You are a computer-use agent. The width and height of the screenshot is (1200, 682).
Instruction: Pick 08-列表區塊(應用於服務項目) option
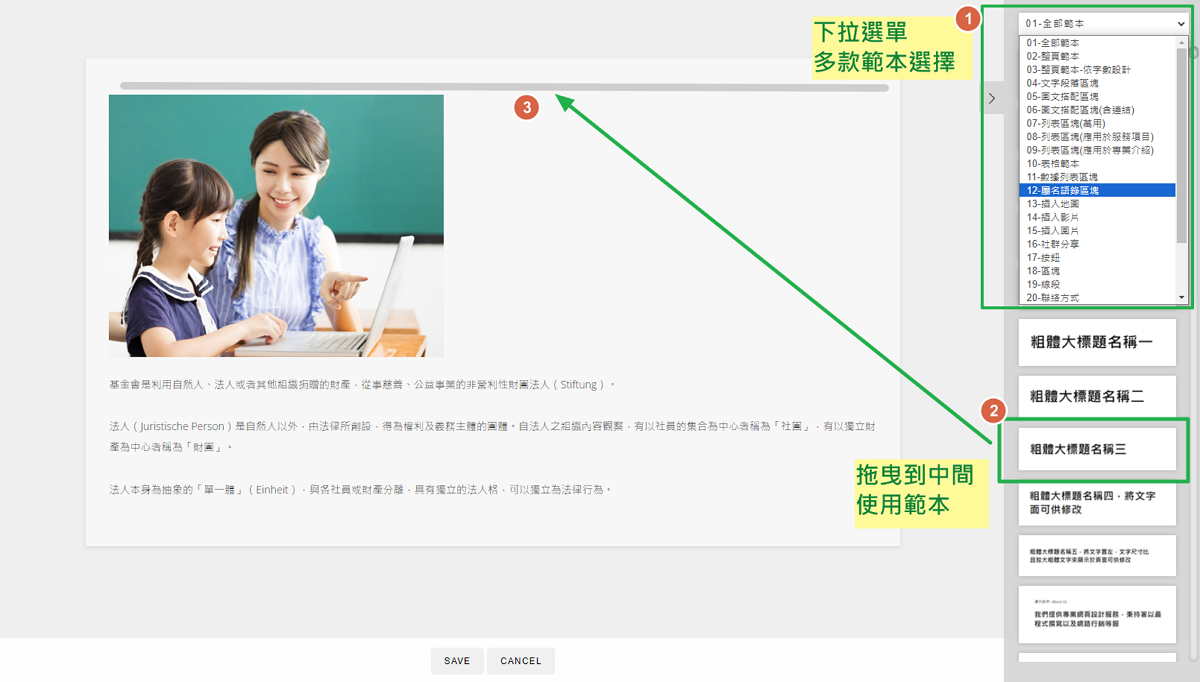tap(1097, 136)
